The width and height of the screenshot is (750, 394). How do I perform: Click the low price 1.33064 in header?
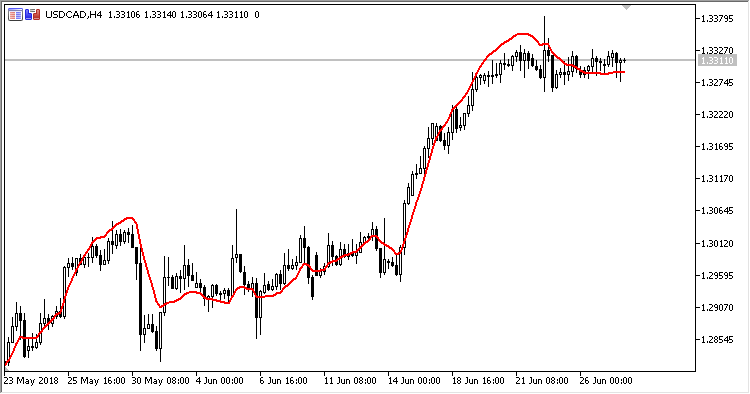(196, 15)
